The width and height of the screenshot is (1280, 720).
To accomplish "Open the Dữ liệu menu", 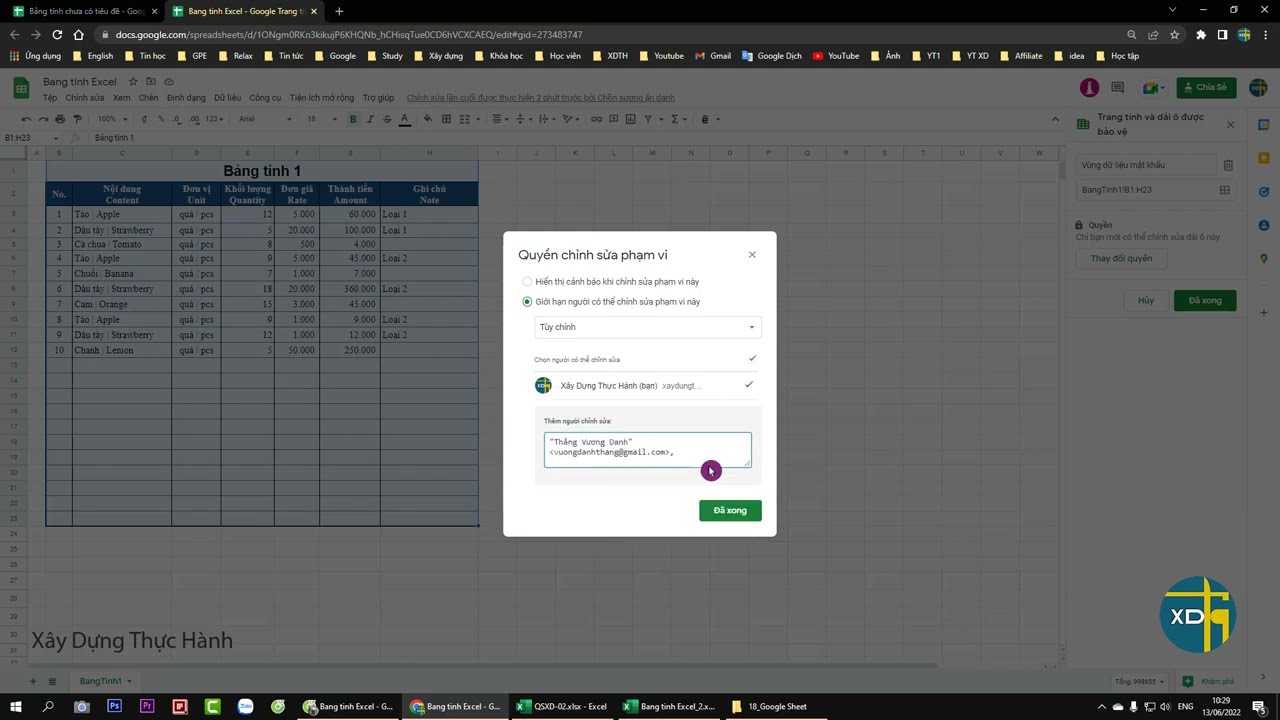I will point(227,98).
